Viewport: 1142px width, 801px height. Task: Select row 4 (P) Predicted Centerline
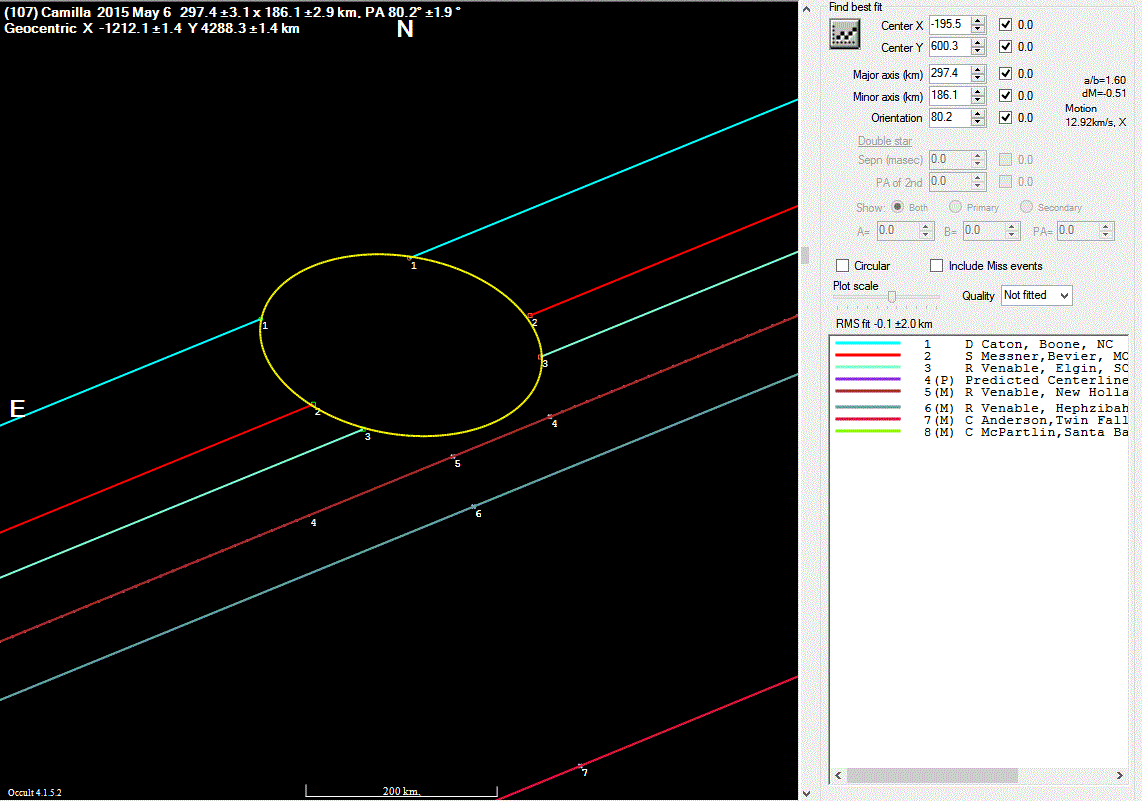[980, 380]
